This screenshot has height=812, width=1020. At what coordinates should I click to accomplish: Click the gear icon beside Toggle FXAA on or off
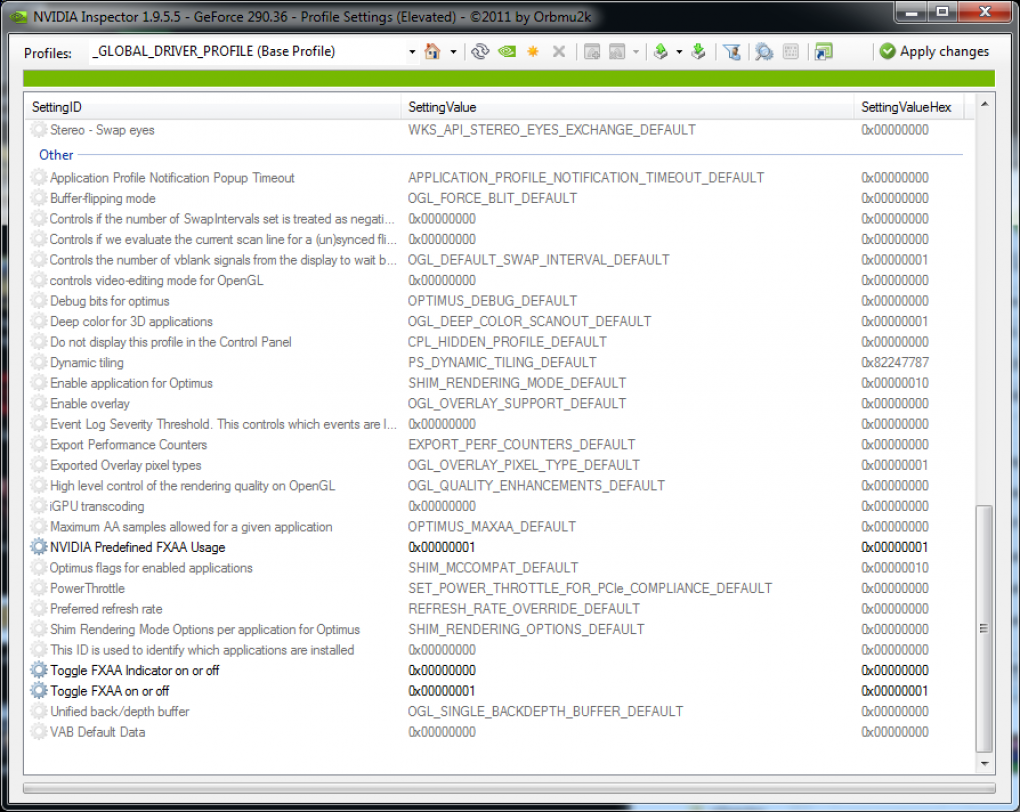[x=39, y=690]
